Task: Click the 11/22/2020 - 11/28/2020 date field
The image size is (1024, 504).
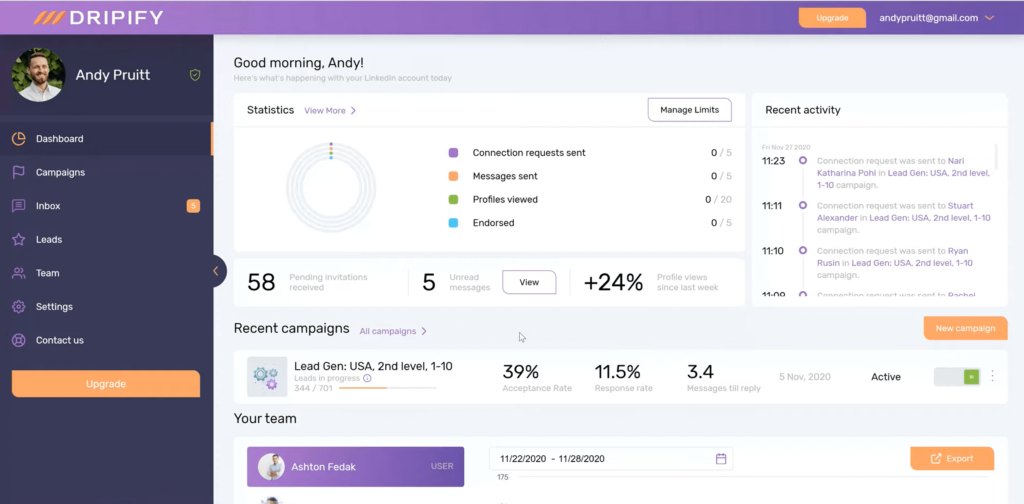Action: [611, 458]
